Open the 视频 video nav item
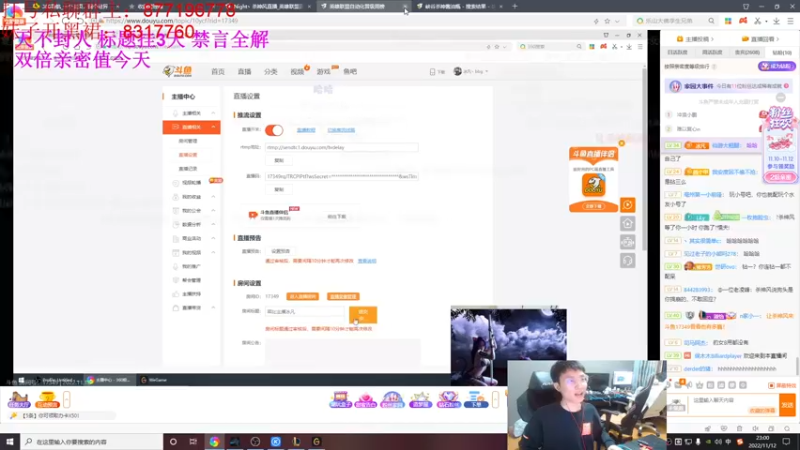The width and height of the screenshot is (800, 450). (x=297, y=71)
